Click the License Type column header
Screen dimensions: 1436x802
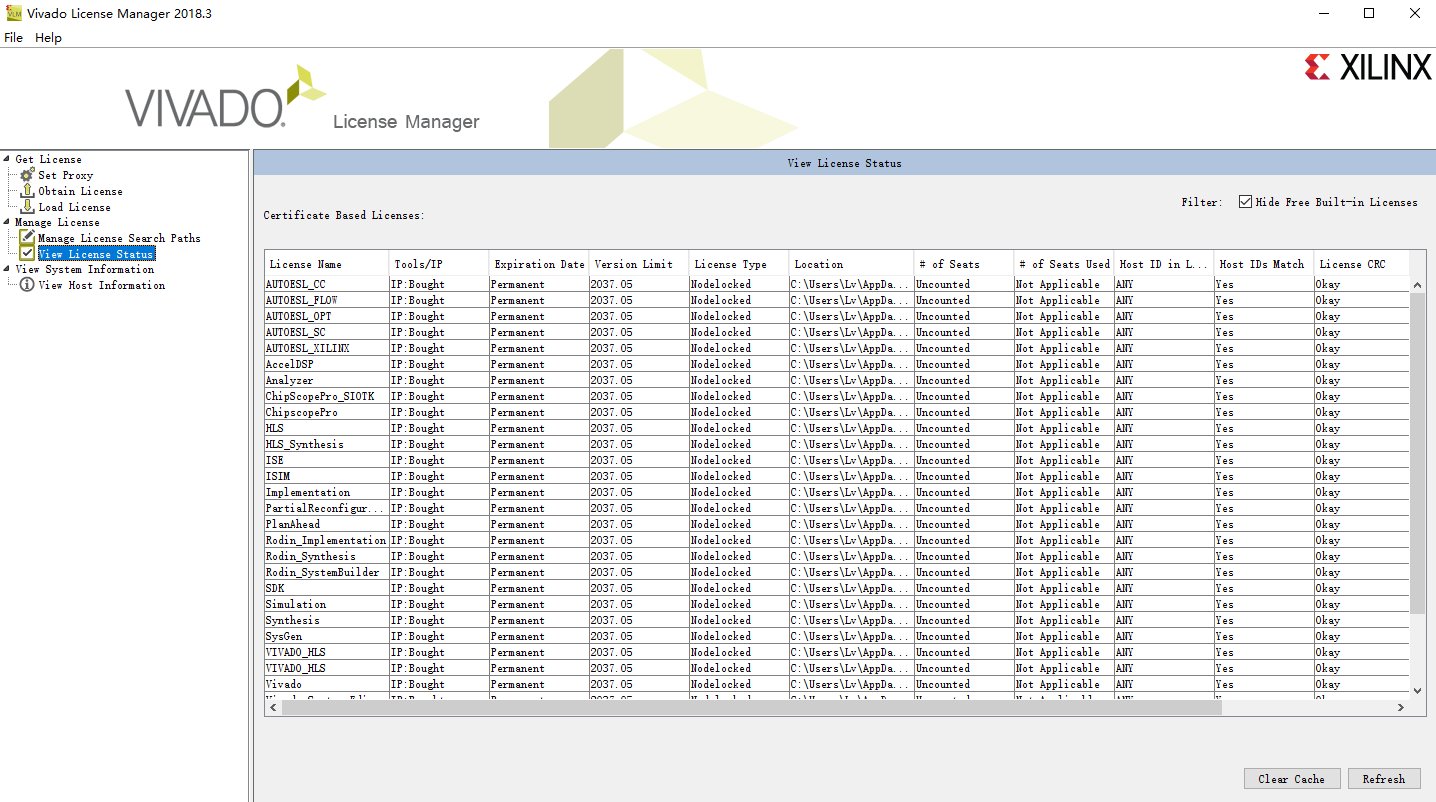738,264
